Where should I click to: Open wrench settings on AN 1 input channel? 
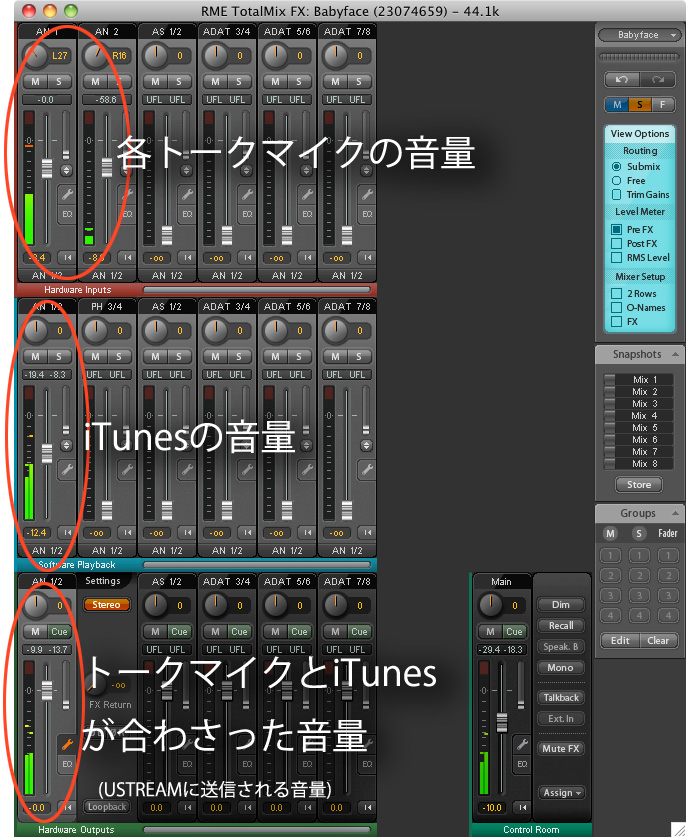tap(67, 194)
